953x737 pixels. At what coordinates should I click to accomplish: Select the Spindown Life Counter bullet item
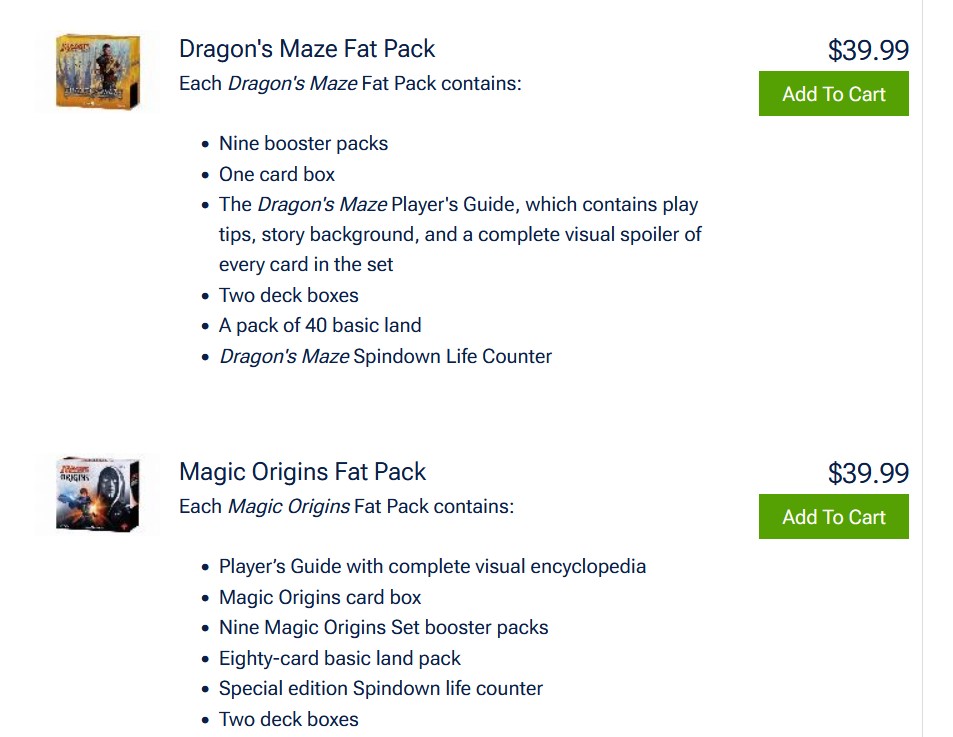tap(385, 356)
